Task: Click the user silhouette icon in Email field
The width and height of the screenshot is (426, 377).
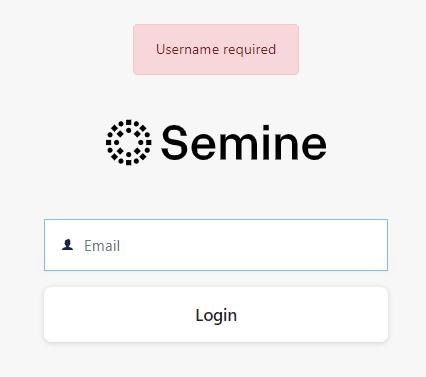Action: point(68,245)
